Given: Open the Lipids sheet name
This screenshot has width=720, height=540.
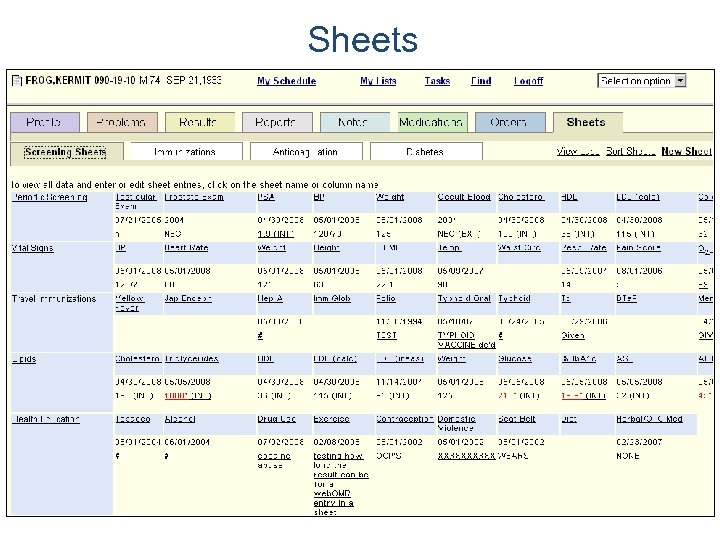Looking at the screenshot, I should pos(24,360).
